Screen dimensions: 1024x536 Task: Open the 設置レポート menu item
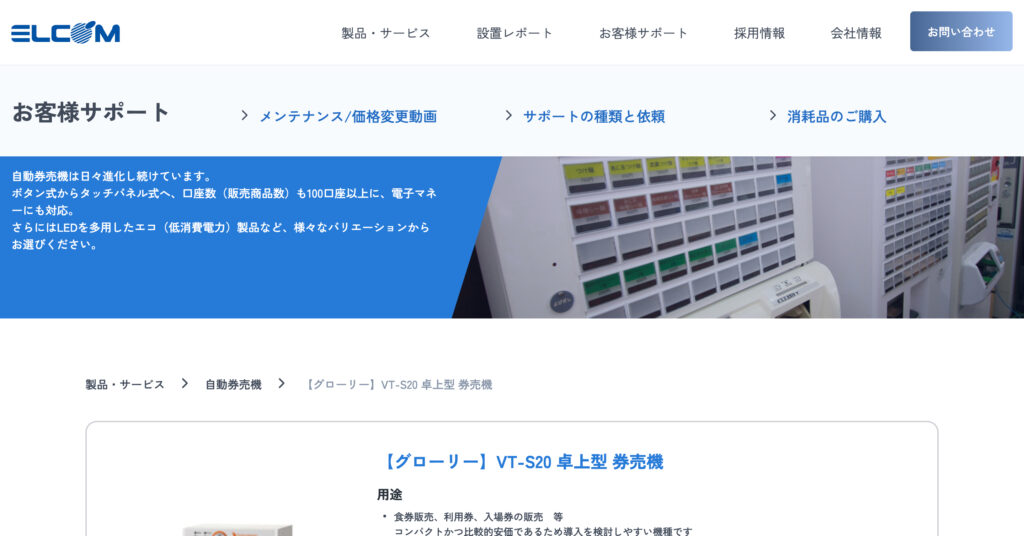coord(515,33)
